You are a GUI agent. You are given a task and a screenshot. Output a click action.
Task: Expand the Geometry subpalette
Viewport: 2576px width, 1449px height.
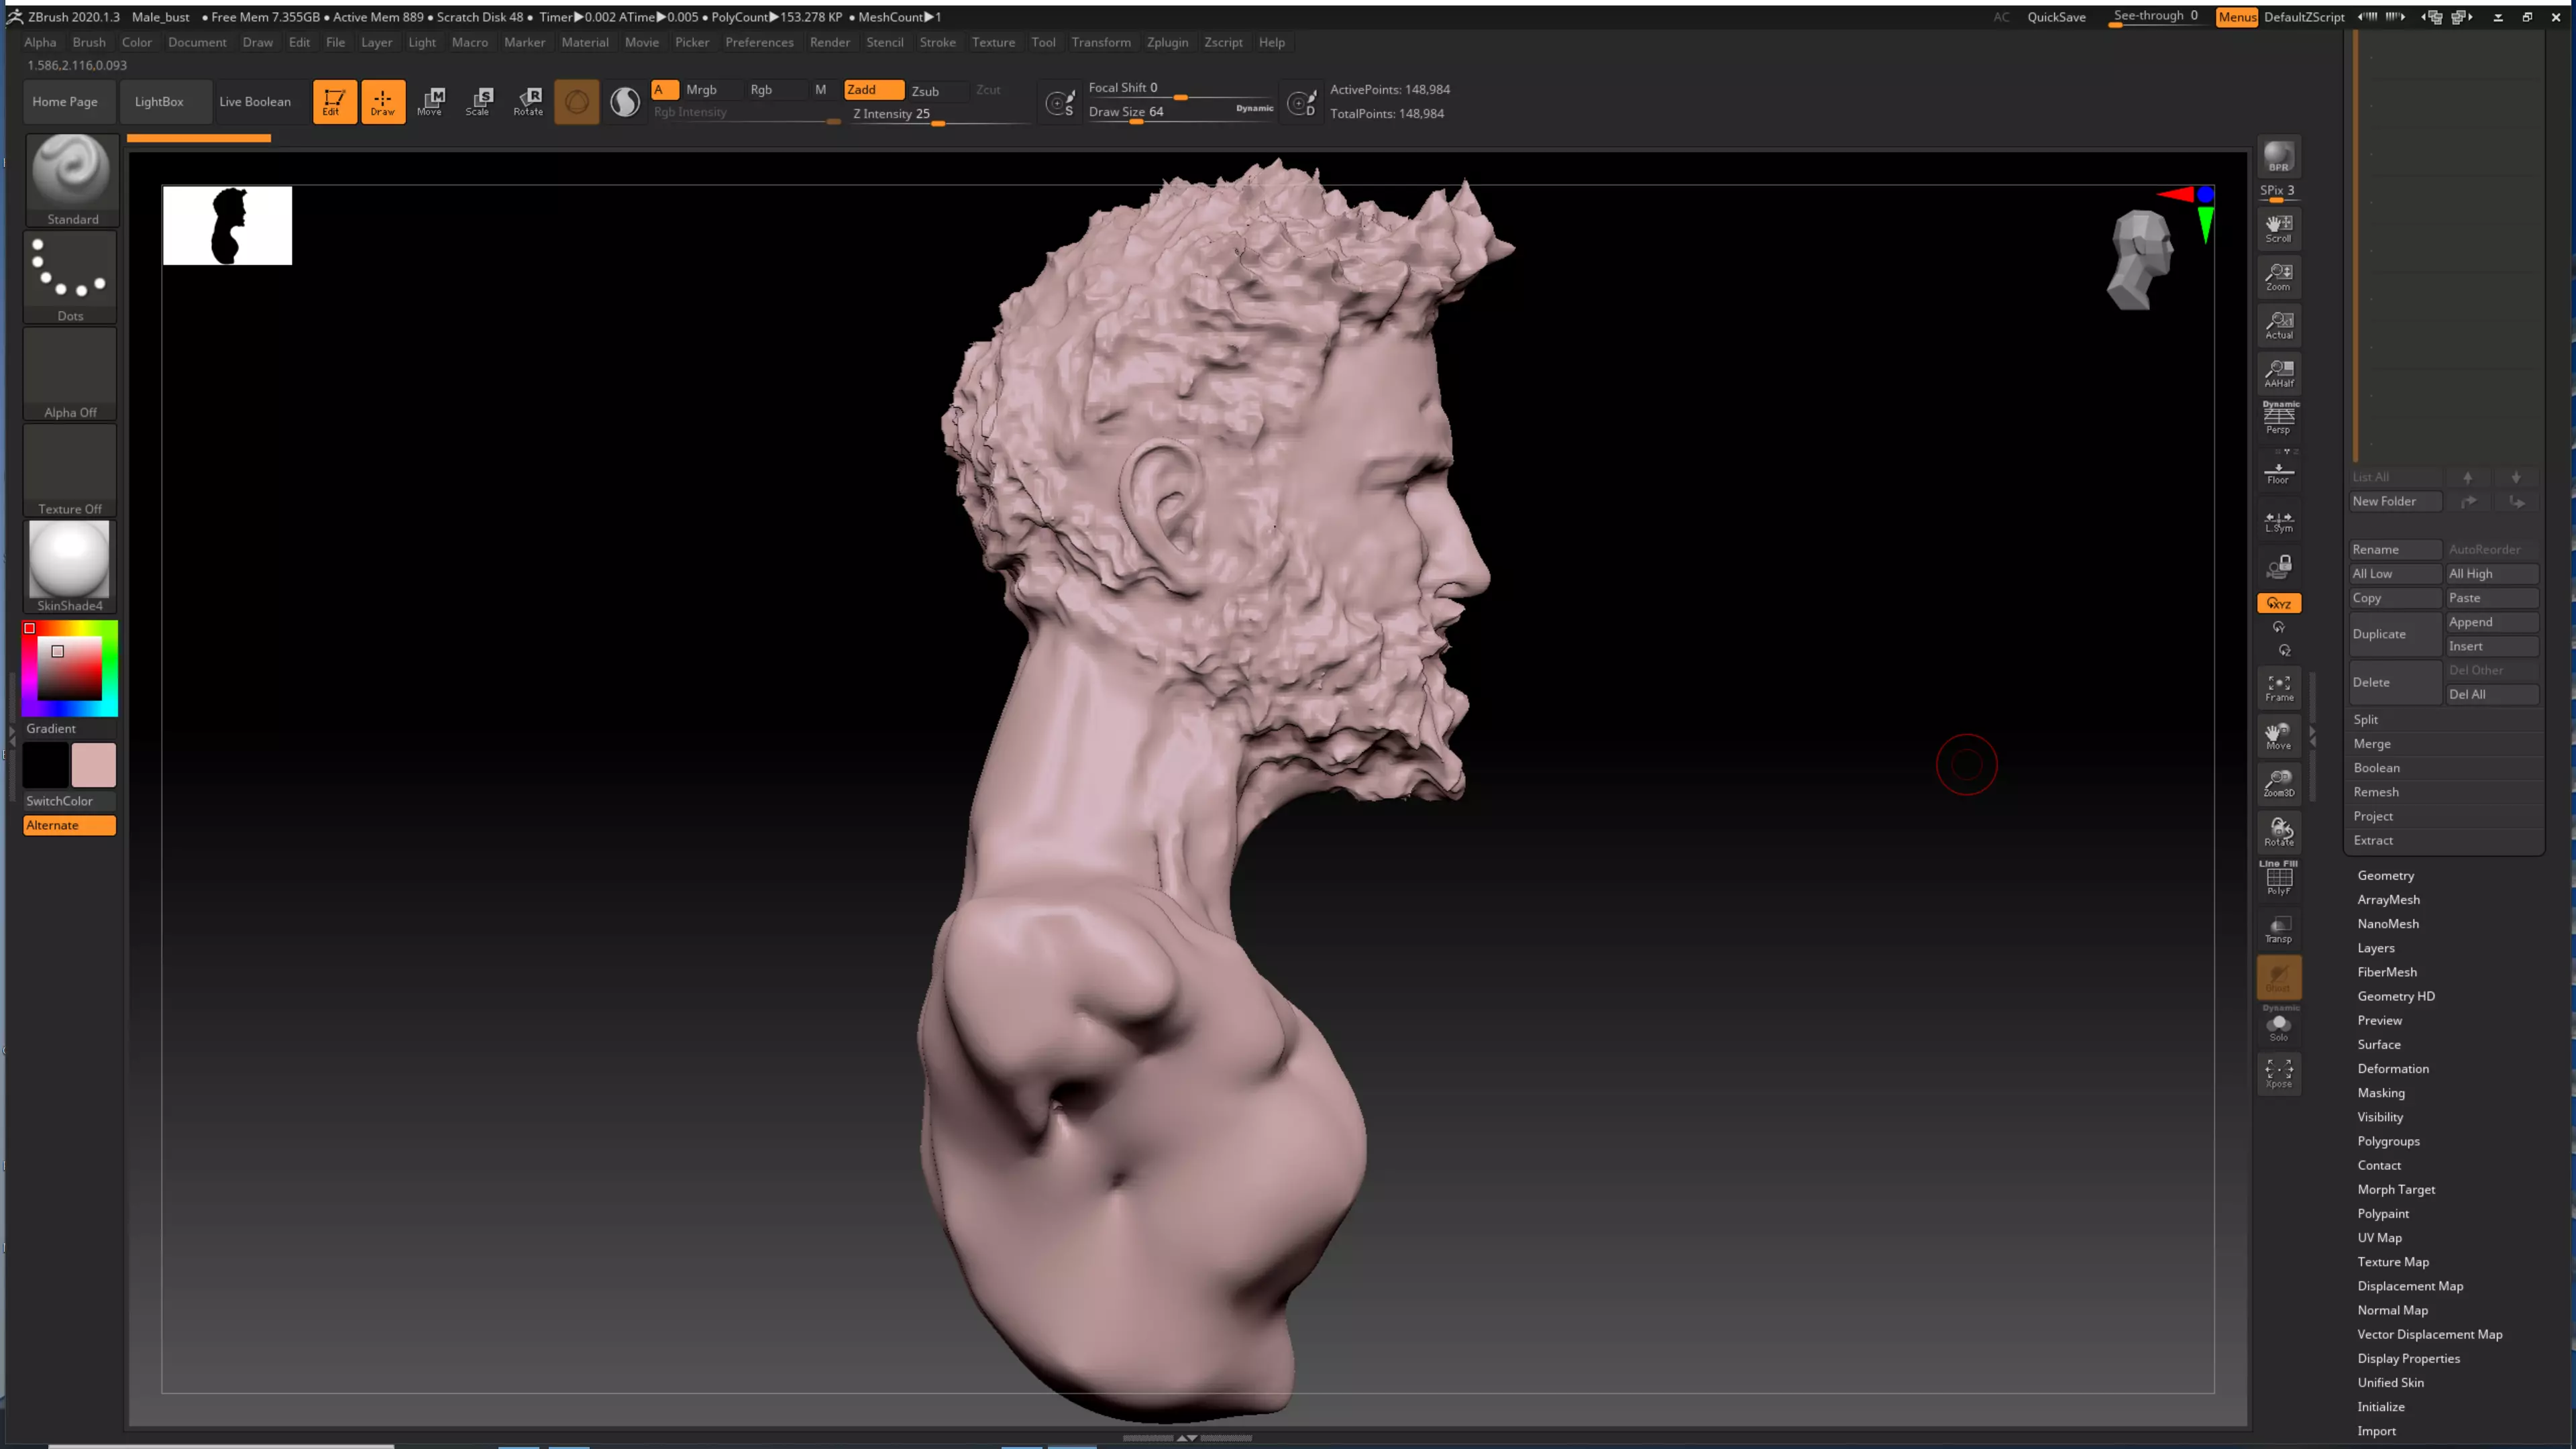click(x=2385, y=876)
